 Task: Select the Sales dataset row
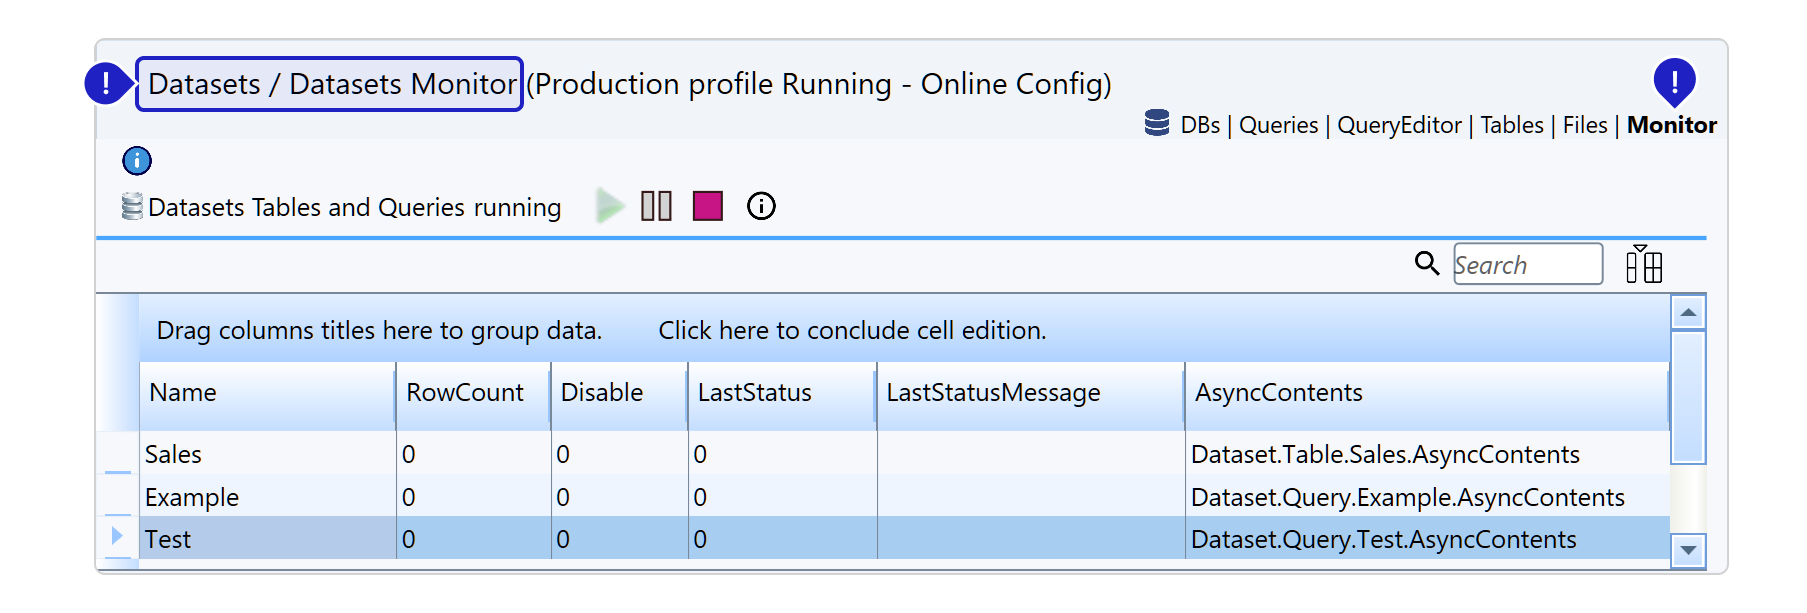tap(174, 455)
